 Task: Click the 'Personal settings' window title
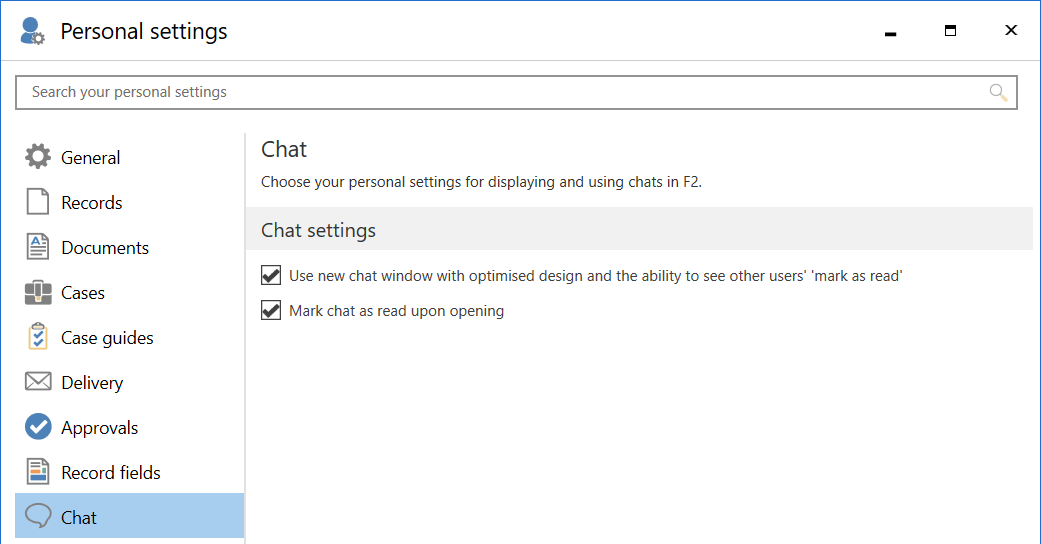[x=143, y=31]
